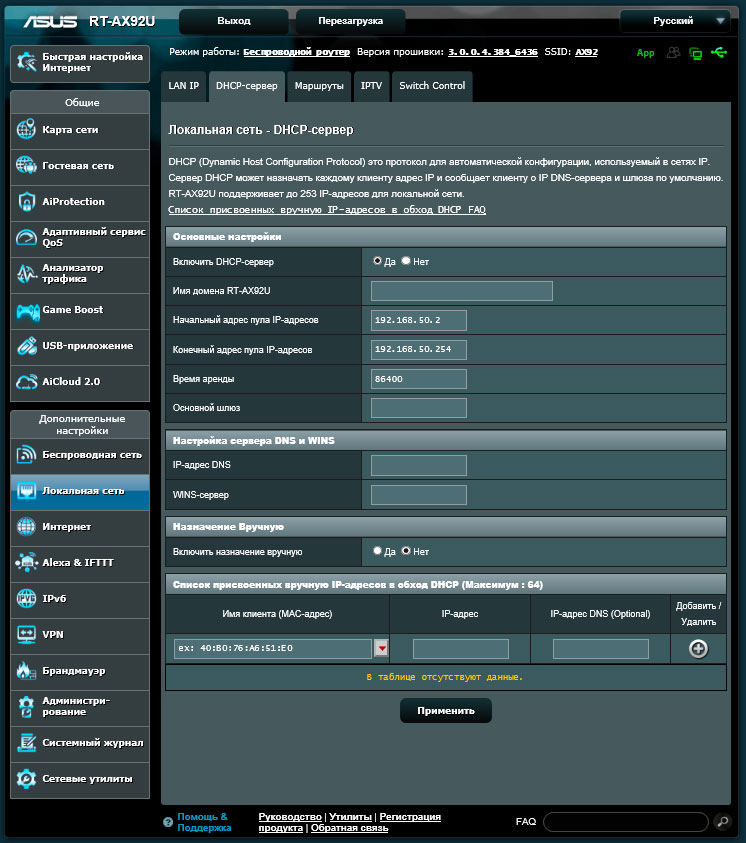Click the App link in header
Viewport: 746px width, 843px height.
pyautogui.click(x=645, y=53)
